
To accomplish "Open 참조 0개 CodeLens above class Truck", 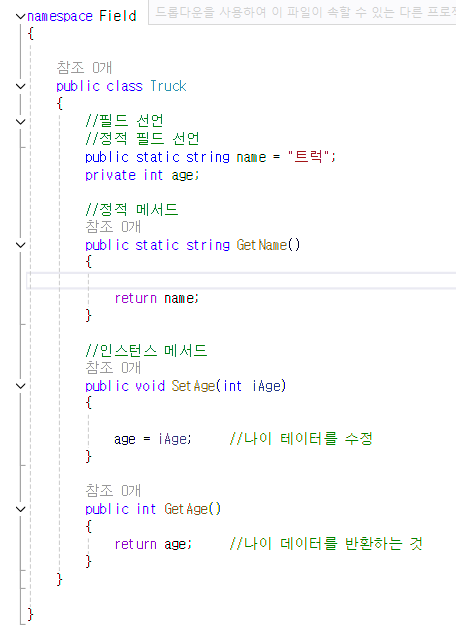I will click(x=84, y=68).
